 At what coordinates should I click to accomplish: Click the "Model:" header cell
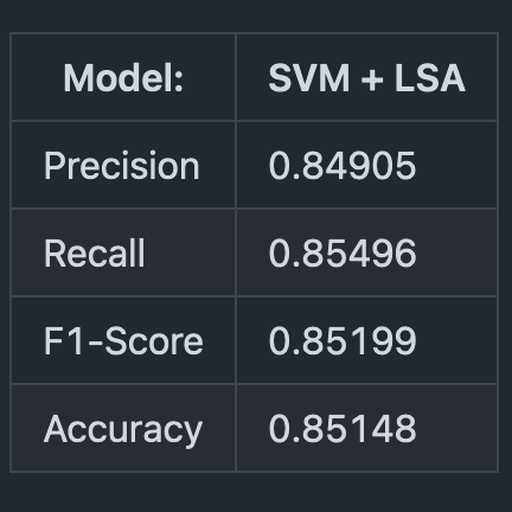(x=123, y=78)
